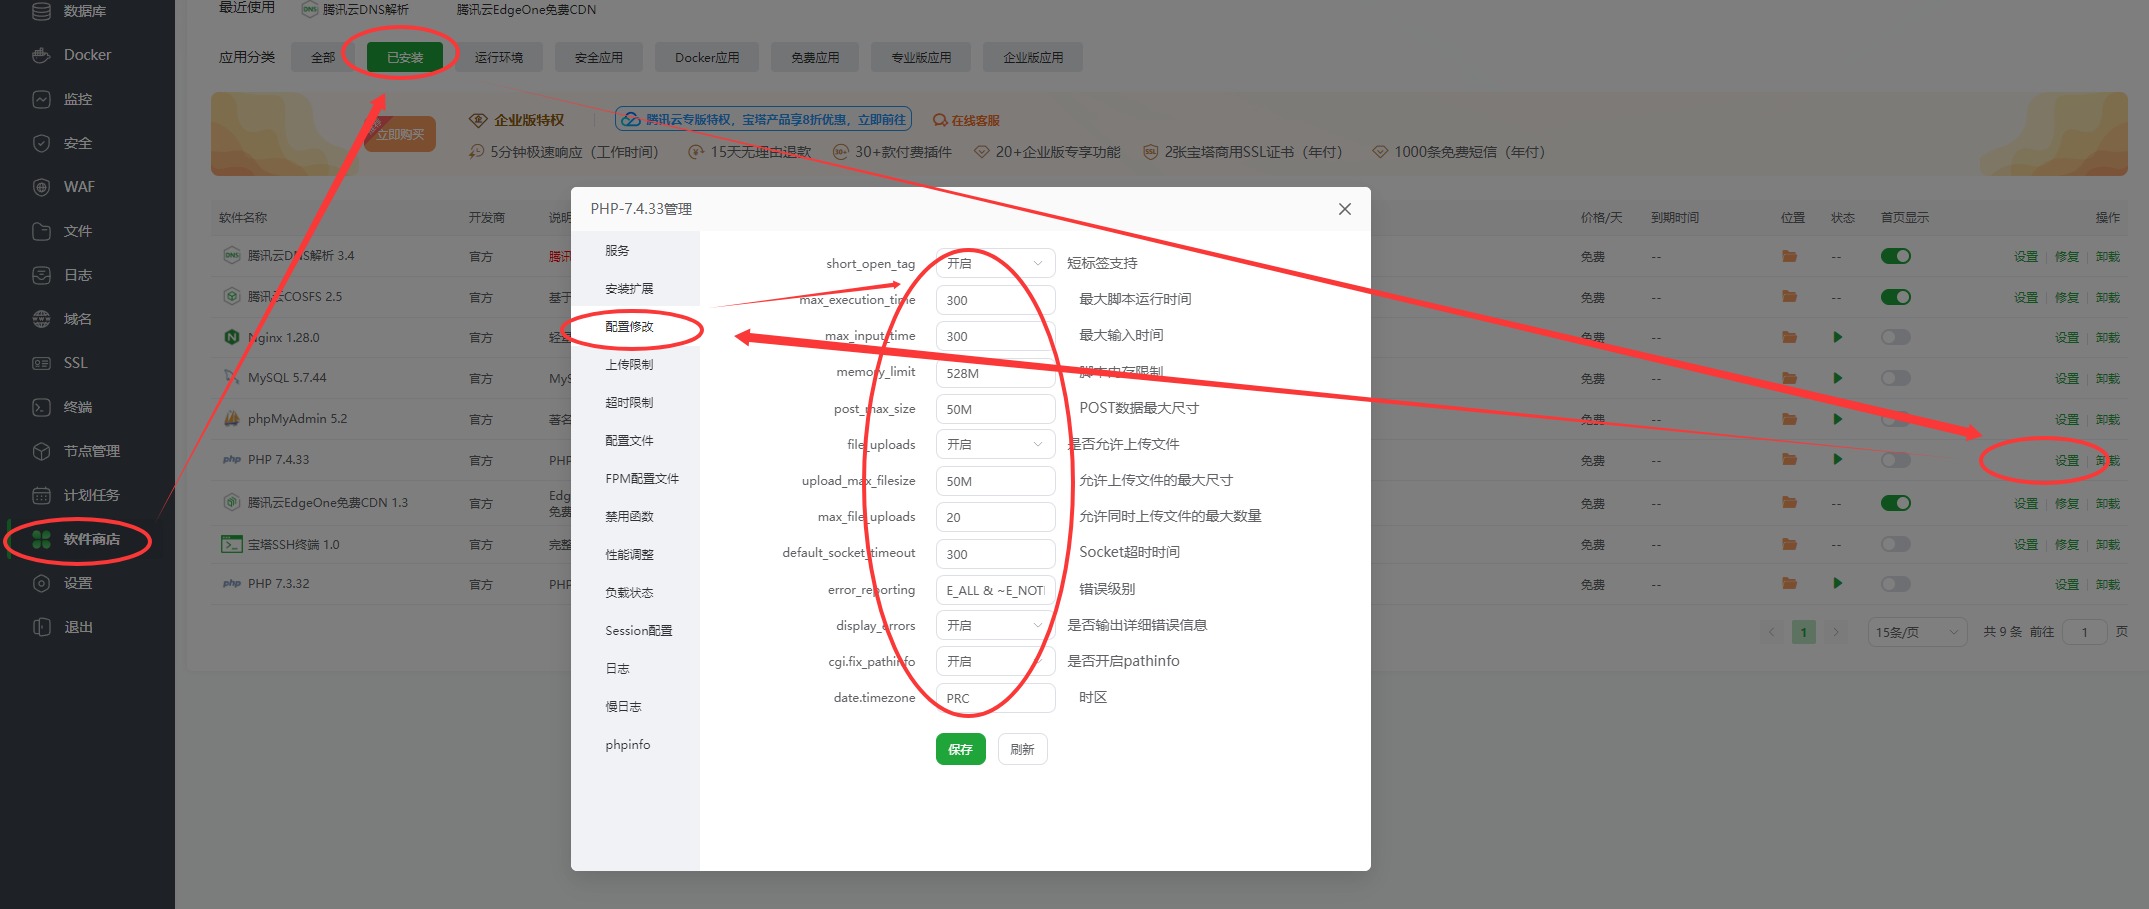Click the 保存 button to save PHP settings

[959, 748]
